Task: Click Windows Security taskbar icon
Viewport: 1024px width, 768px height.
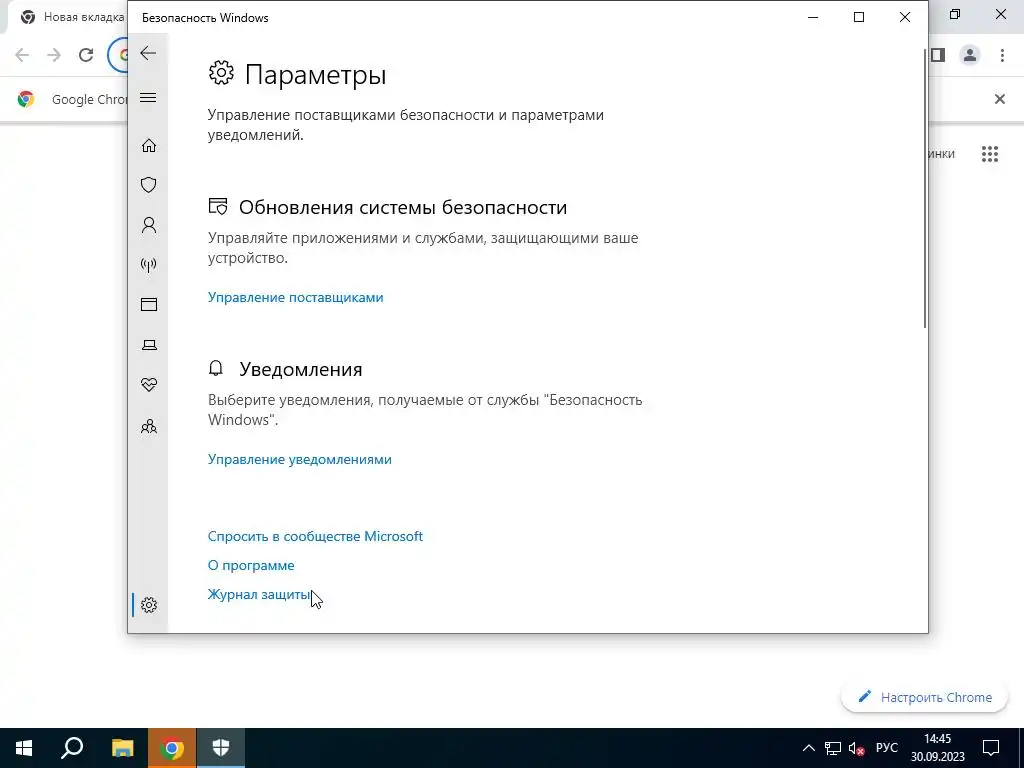Action: click(221, 748)
